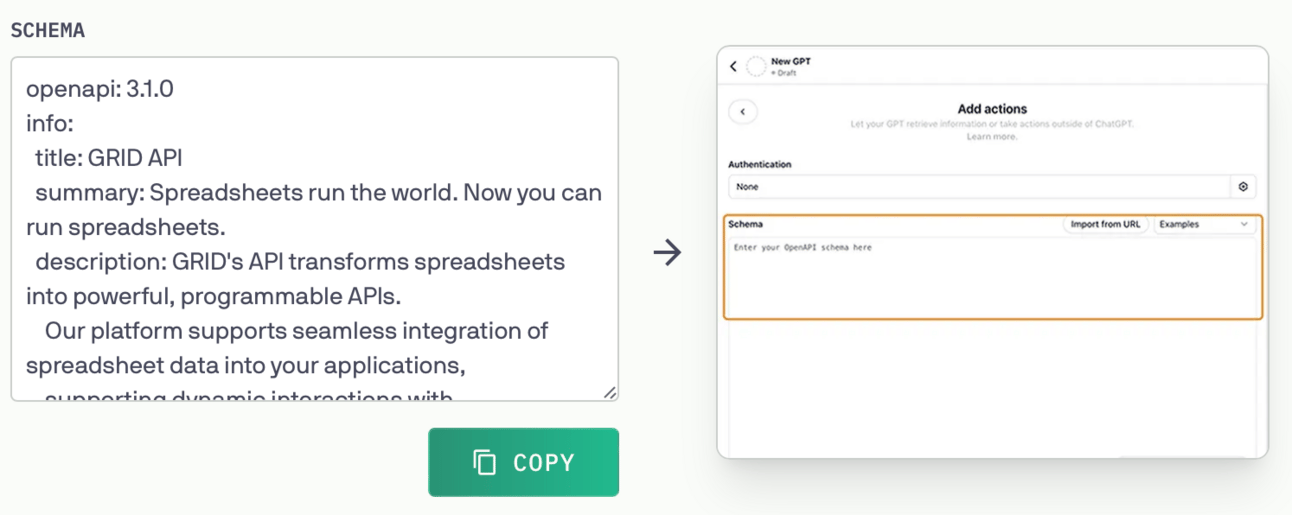Click the back chevron beside New GPT

pos(733,66)
